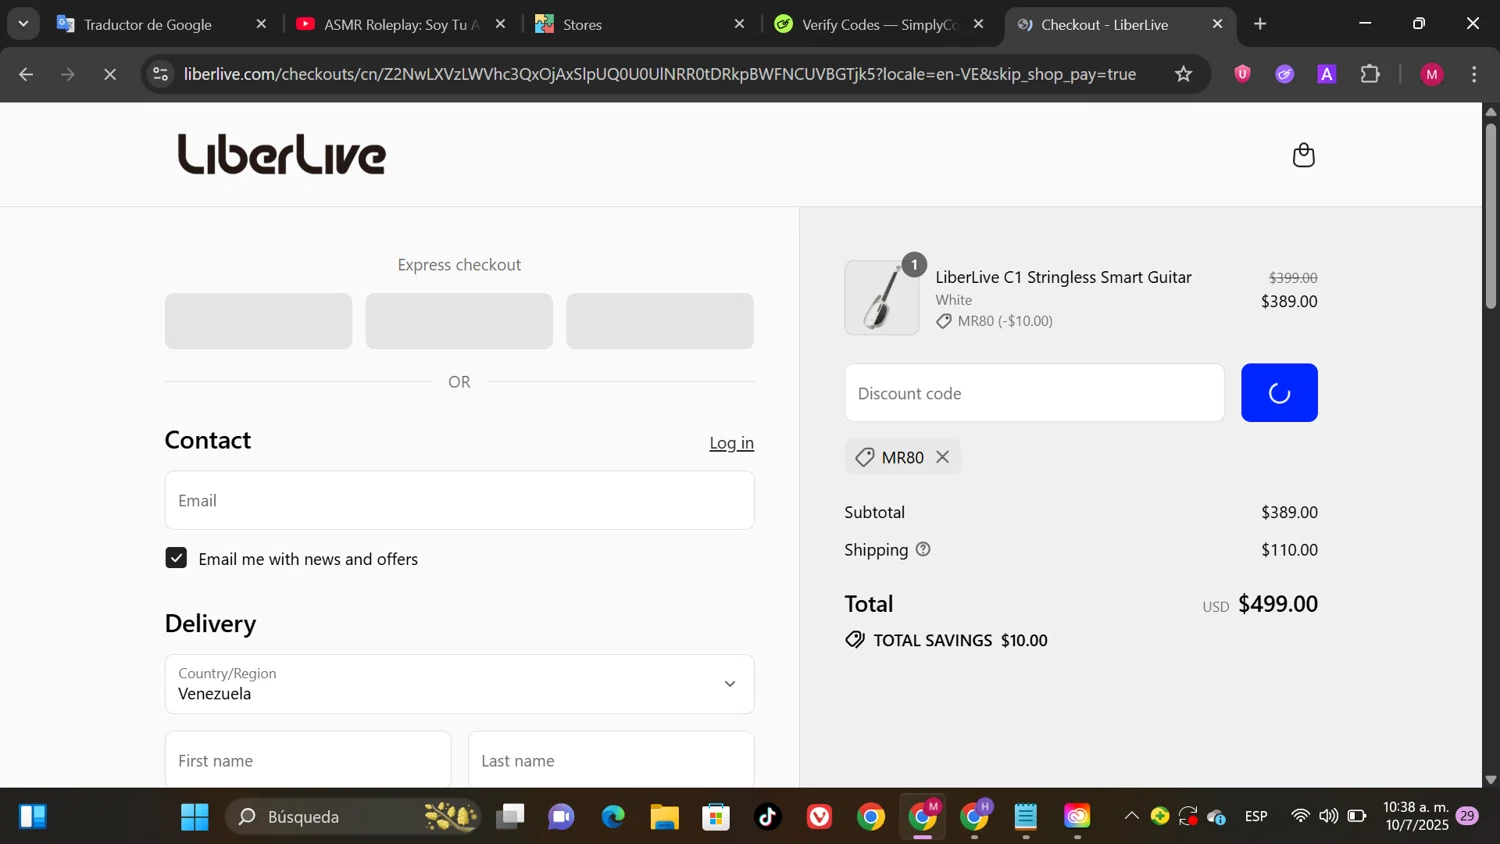
Task: Click the total $499.00 amount
Action: pos(1277,604)
